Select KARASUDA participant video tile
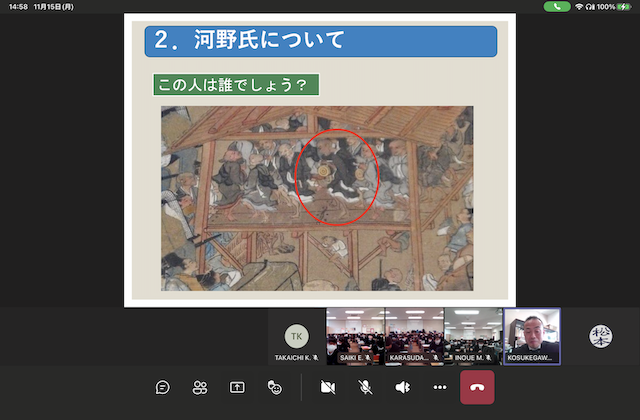 pyautogui.click(x=414, y=336)
